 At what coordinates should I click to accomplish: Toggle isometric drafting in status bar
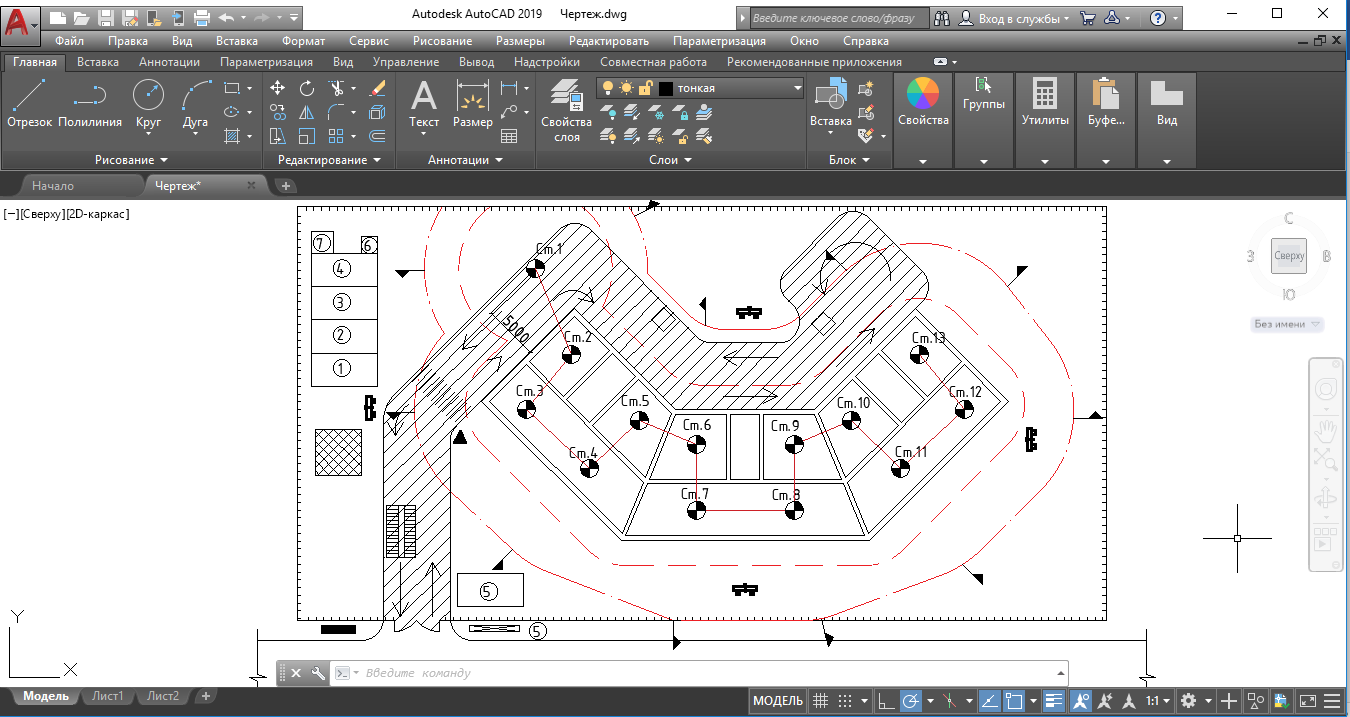click(x=950, y=701)
